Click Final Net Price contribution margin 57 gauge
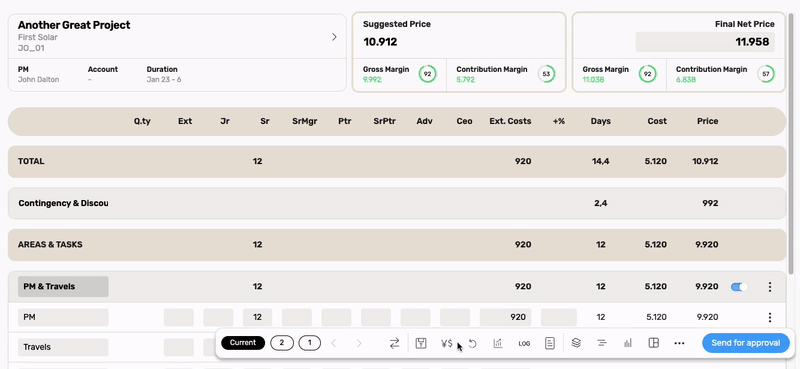The image size is (800, 369). click(x=766, y=74)
